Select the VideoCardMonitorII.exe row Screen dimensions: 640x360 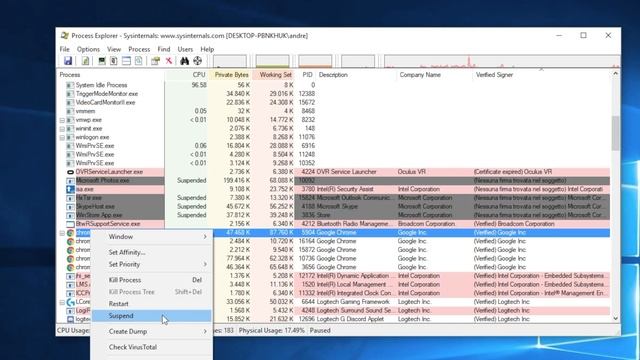pos(334,102)
